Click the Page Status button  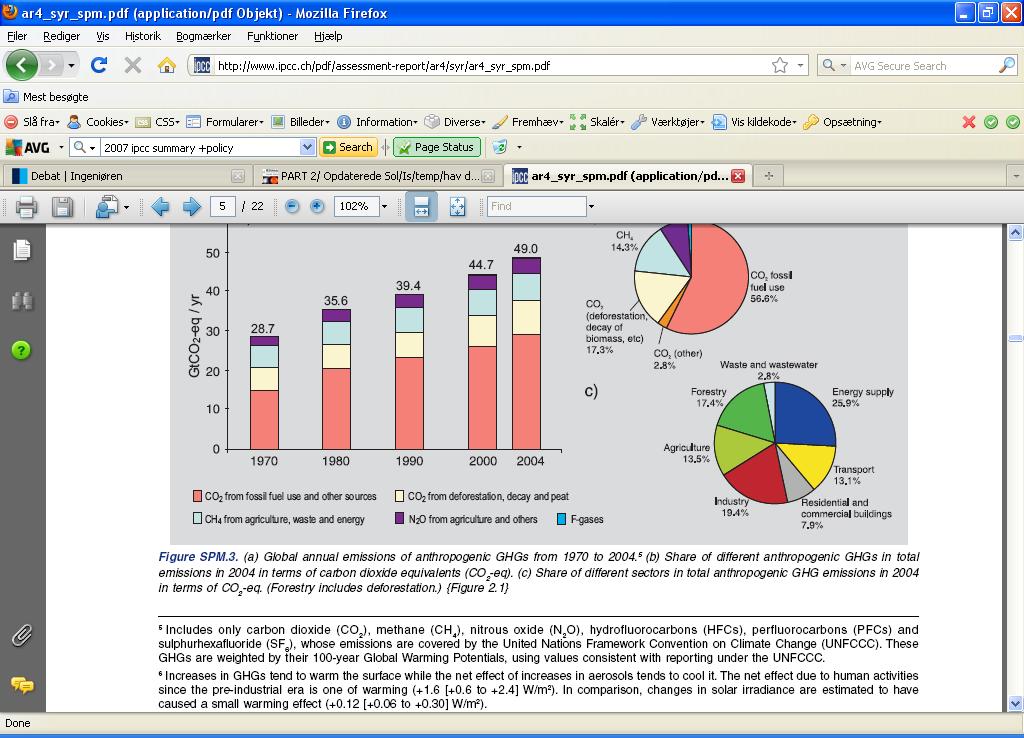click(x=437, y=148)
